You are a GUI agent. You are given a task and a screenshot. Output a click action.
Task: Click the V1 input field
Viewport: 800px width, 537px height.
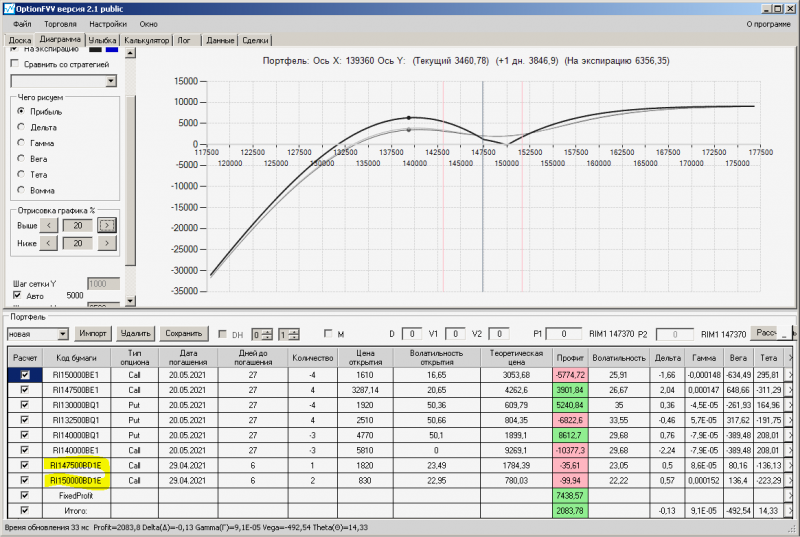[455, 334]
